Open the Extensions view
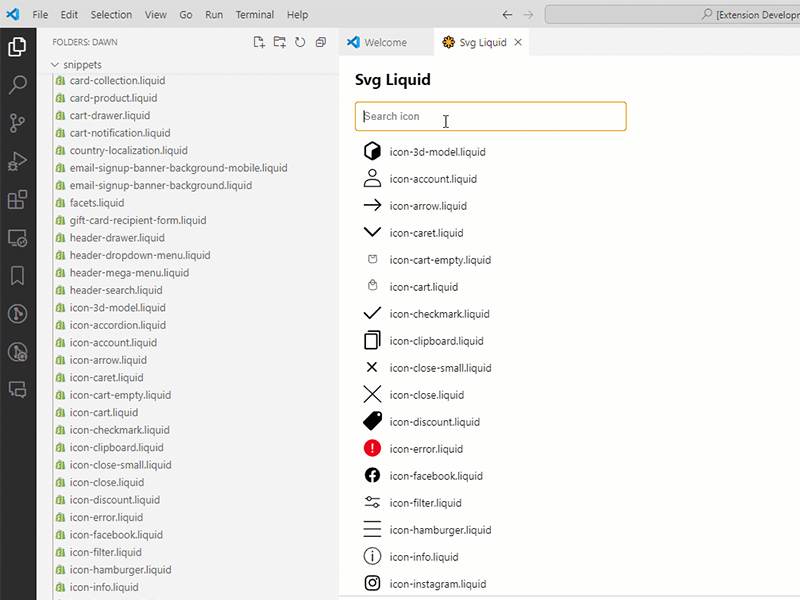 [x=17, y=199]
